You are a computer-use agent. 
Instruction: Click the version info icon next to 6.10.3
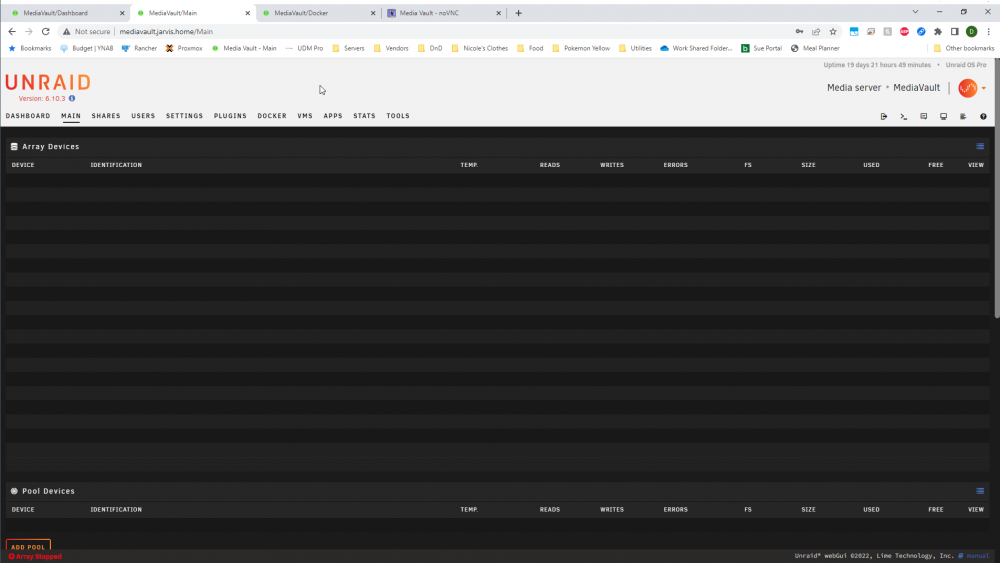(72, 98)
